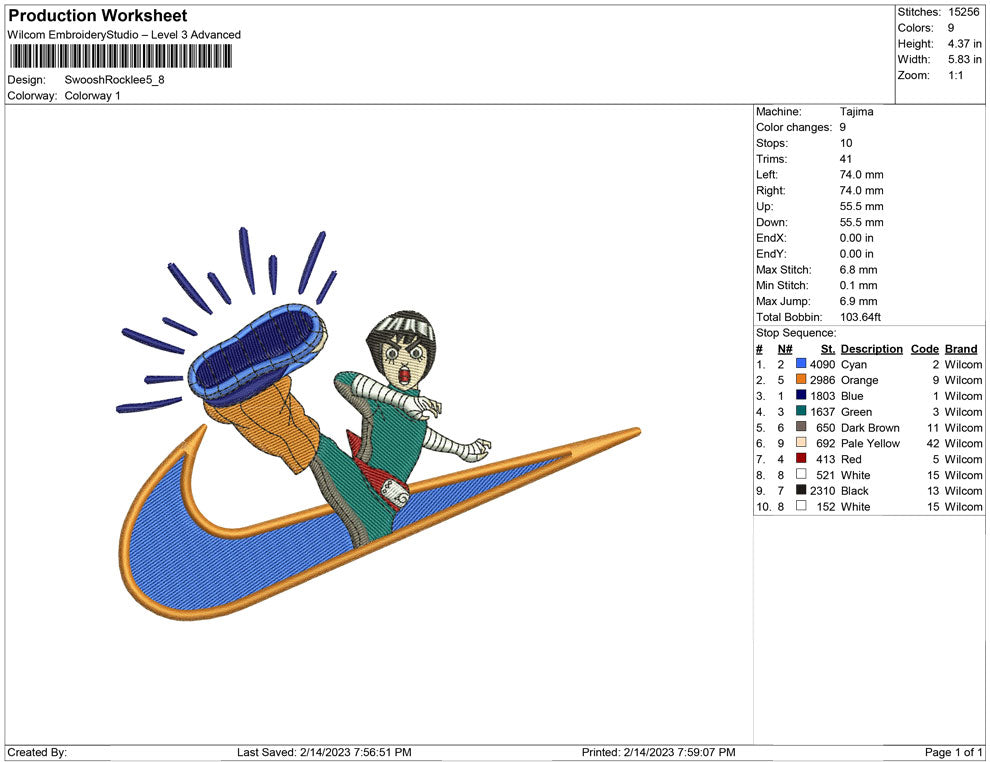
Task: Click the dark Blue color swatch
Action: click(x=801, y=395)
